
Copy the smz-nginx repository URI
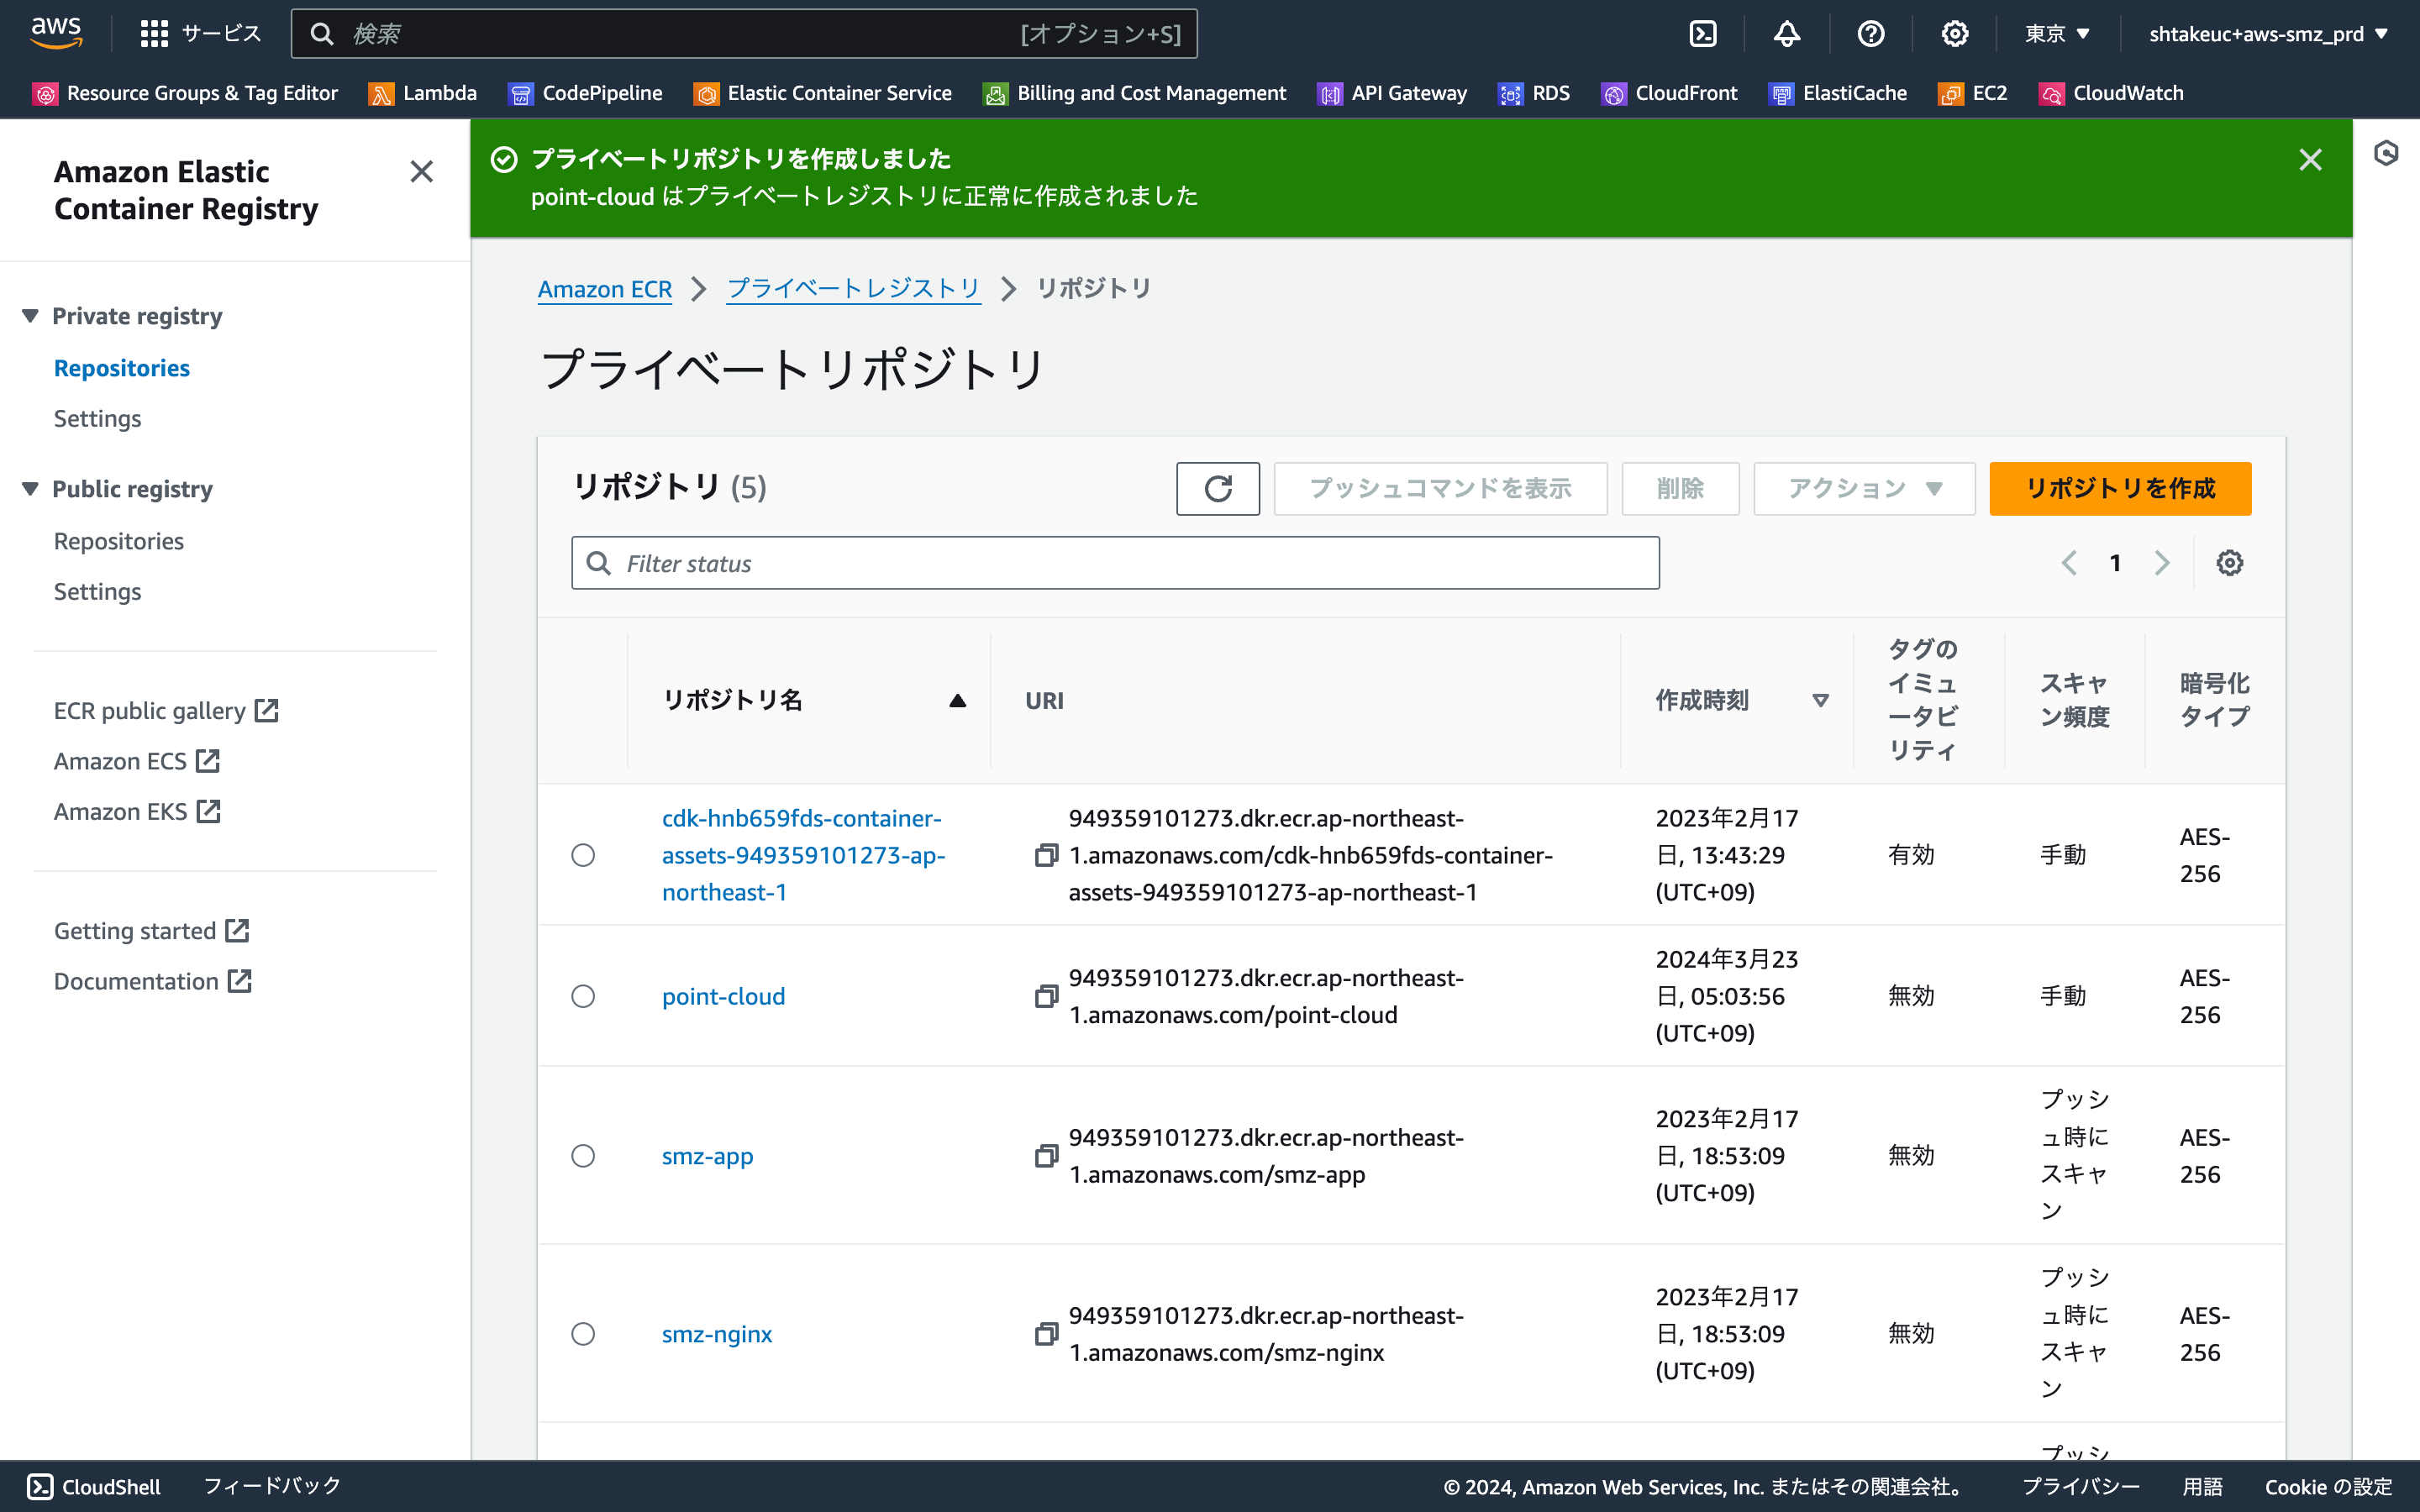point(1046,1334)
